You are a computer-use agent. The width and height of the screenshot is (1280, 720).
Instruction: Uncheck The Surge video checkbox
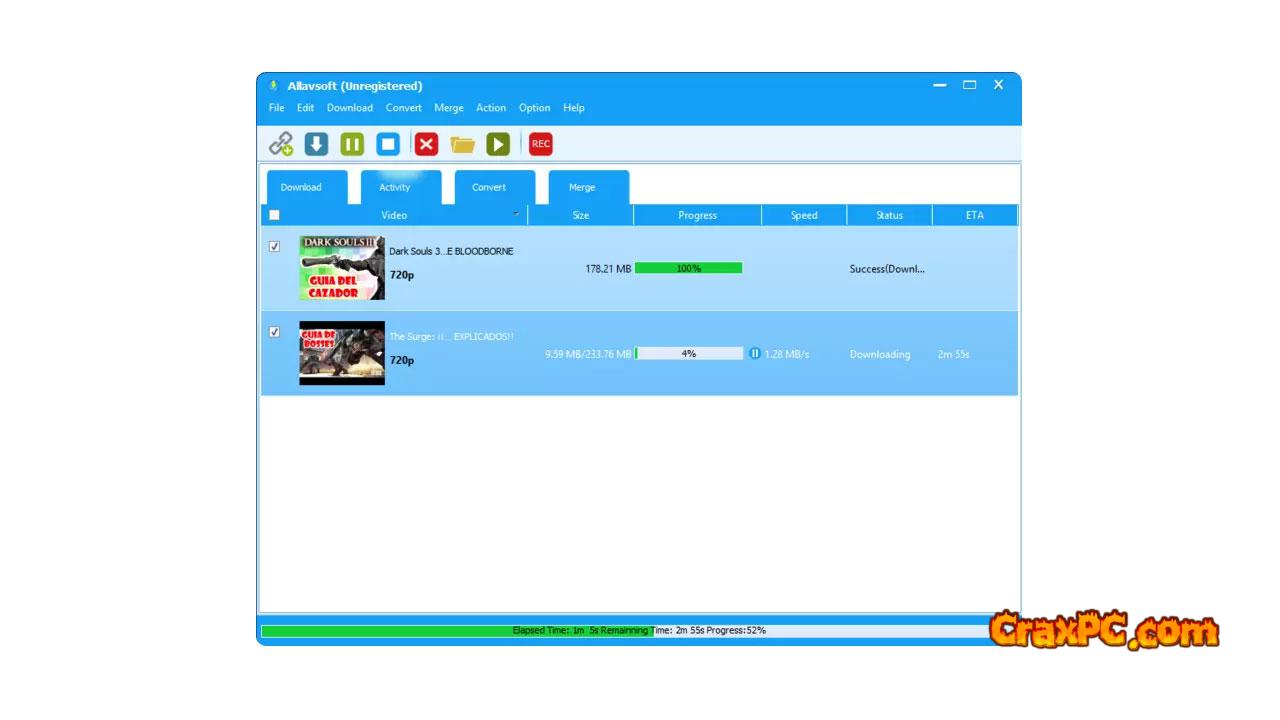275,332
